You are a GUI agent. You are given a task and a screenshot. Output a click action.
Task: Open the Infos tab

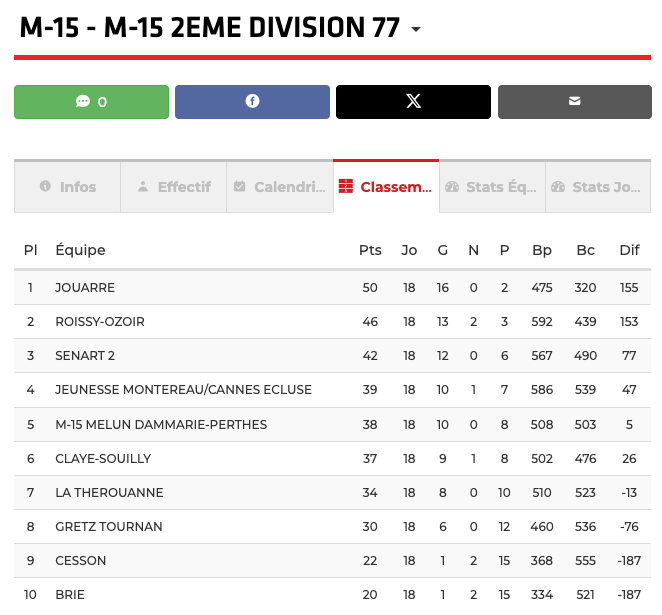coord(68,187)
